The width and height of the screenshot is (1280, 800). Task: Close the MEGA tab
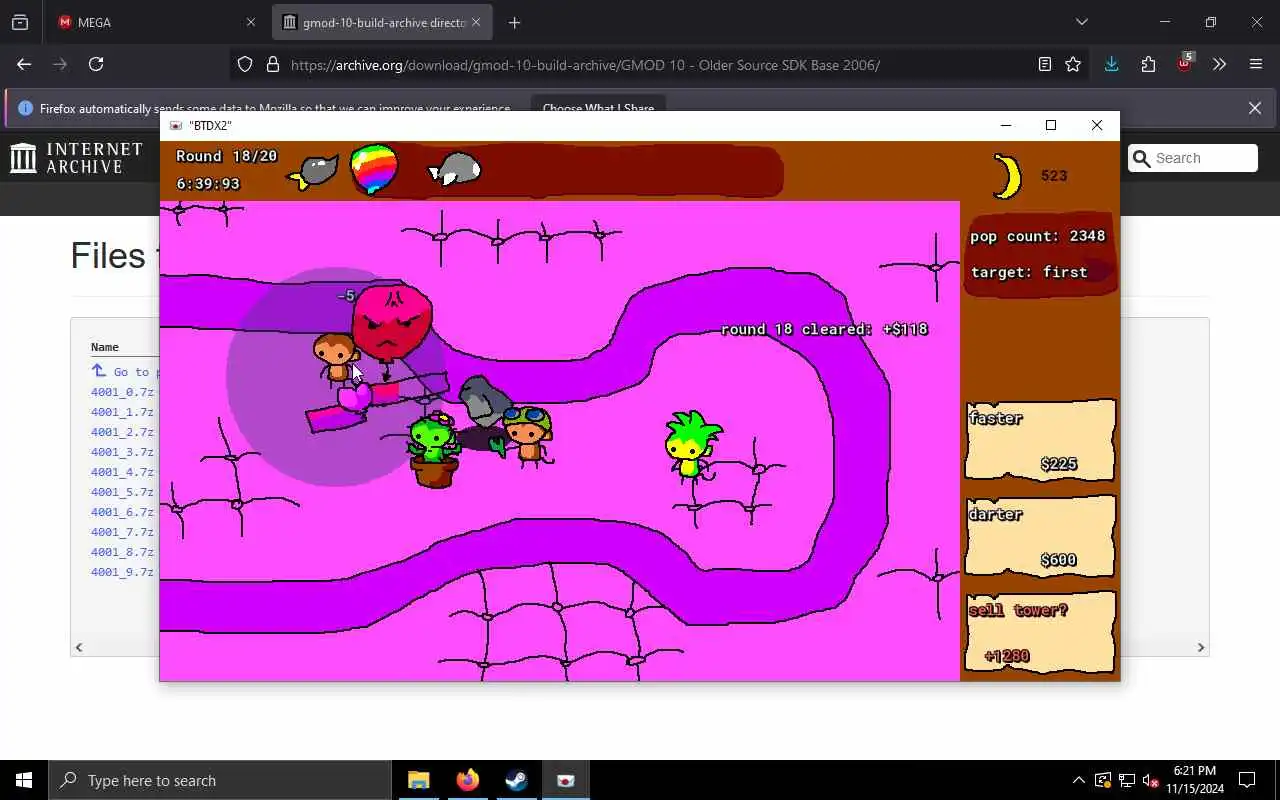[x=251, y=22]
